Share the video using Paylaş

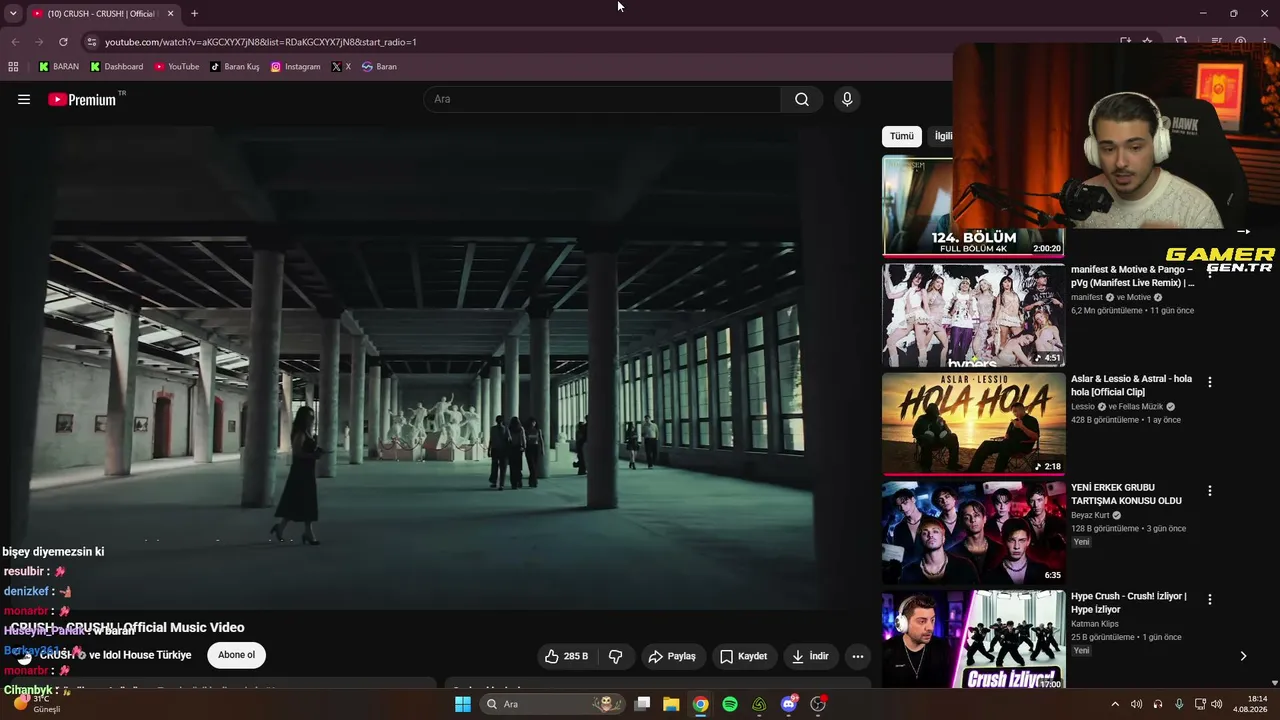coord(672,656)
